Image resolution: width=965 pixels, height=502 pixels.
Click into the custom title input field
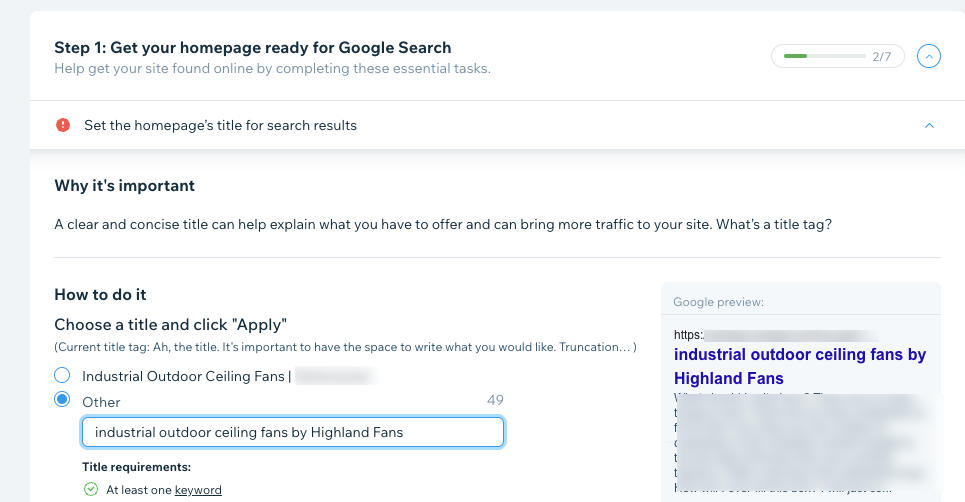[x=293, y=432]
